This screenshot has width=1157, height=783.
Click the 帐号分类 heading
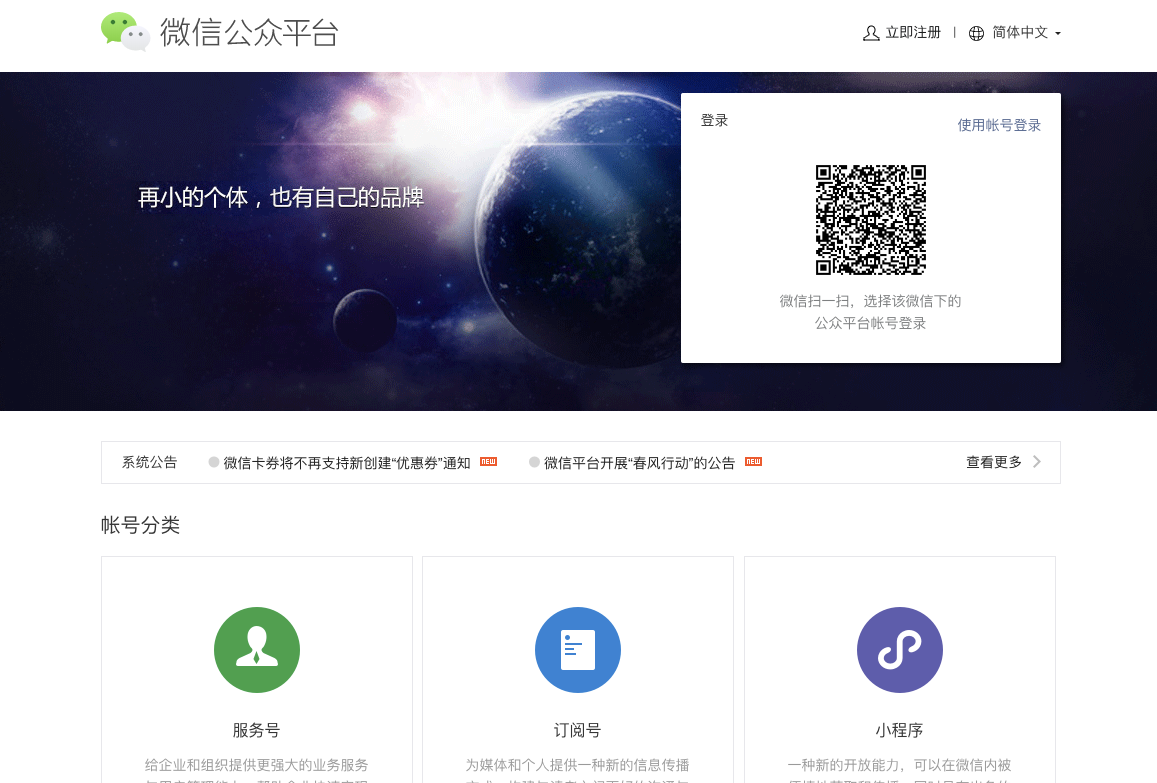click(x=140, y=525)
